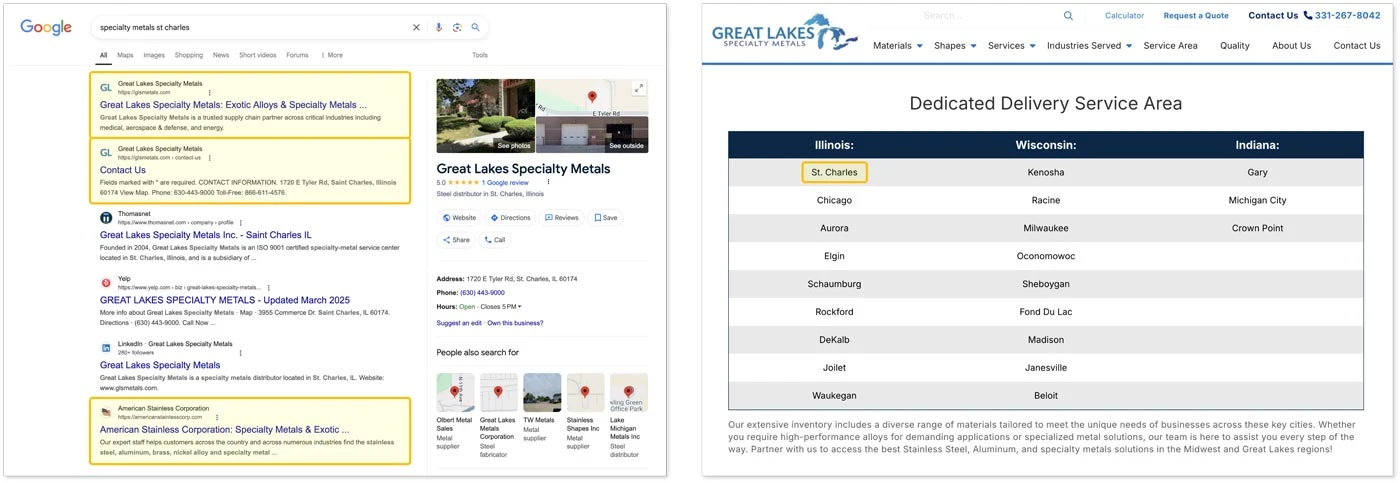1400x483 pixels.
Task: Switch to the Shopping search tab
Action: click(x=189, y=55)
